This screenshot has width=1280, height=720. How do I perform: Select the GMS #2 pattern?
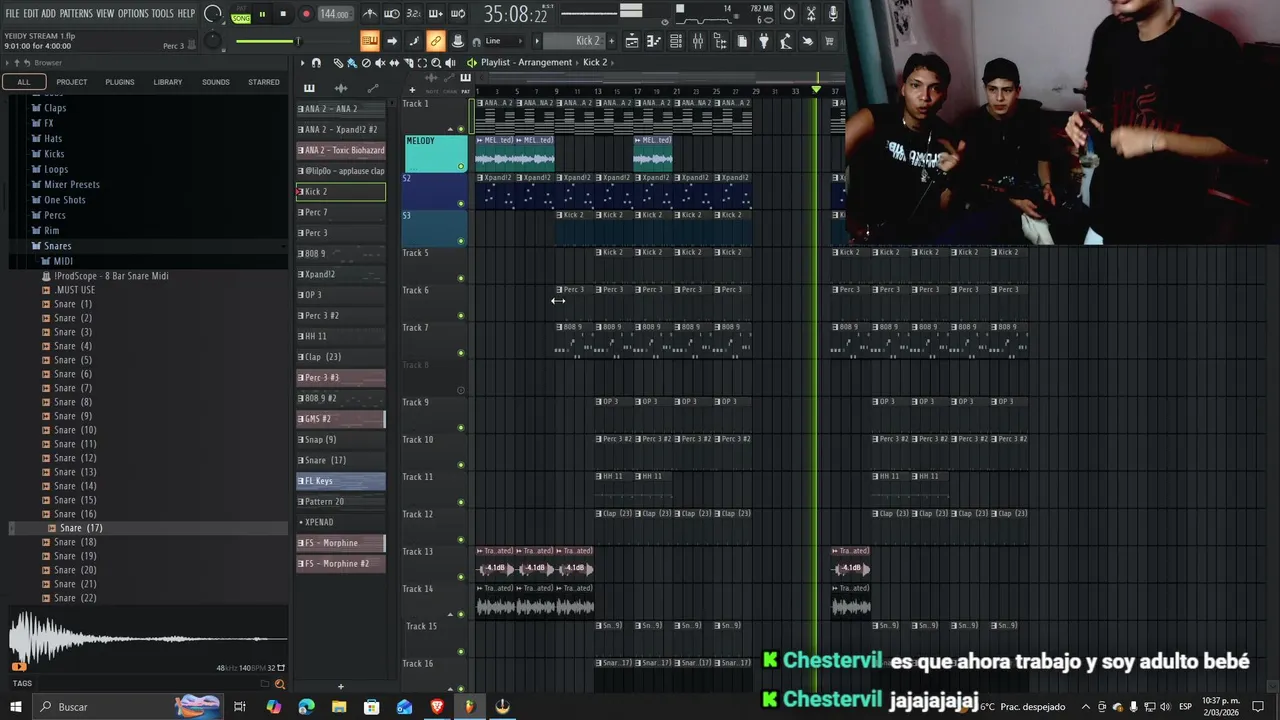point(341,419)
